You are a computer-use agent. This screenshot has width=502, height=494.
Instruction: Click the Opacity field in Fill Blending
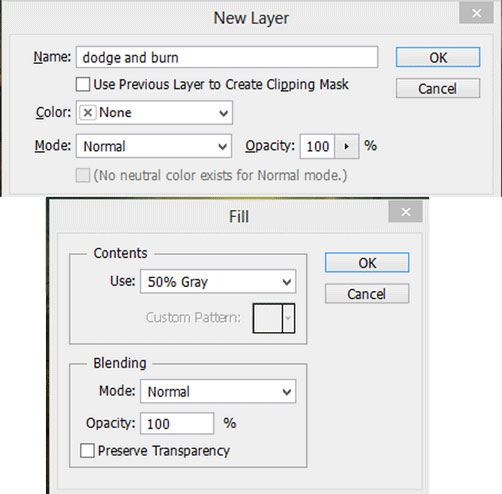[177, 424]
